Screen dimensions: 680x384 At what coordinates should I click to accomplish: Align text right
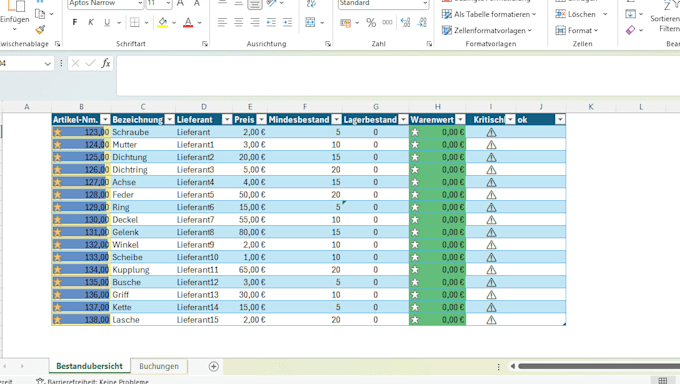255,22
